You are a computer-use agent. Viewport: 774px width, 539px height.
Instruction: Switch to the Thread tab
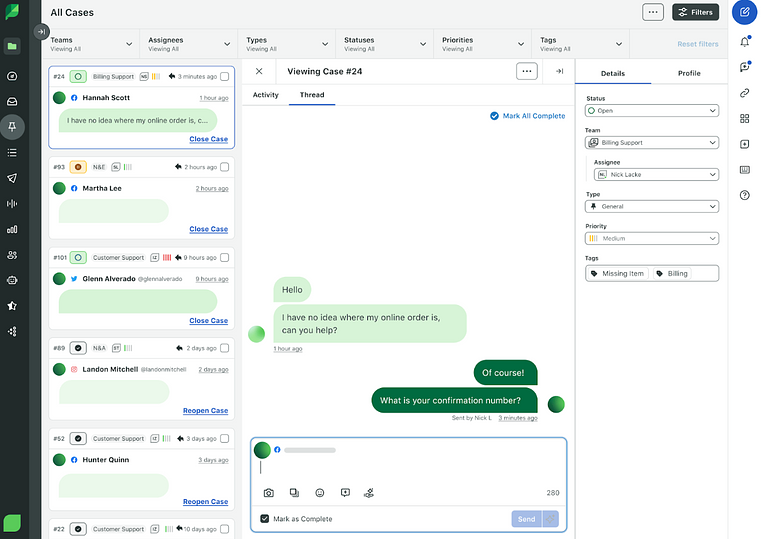click(312, 95)
